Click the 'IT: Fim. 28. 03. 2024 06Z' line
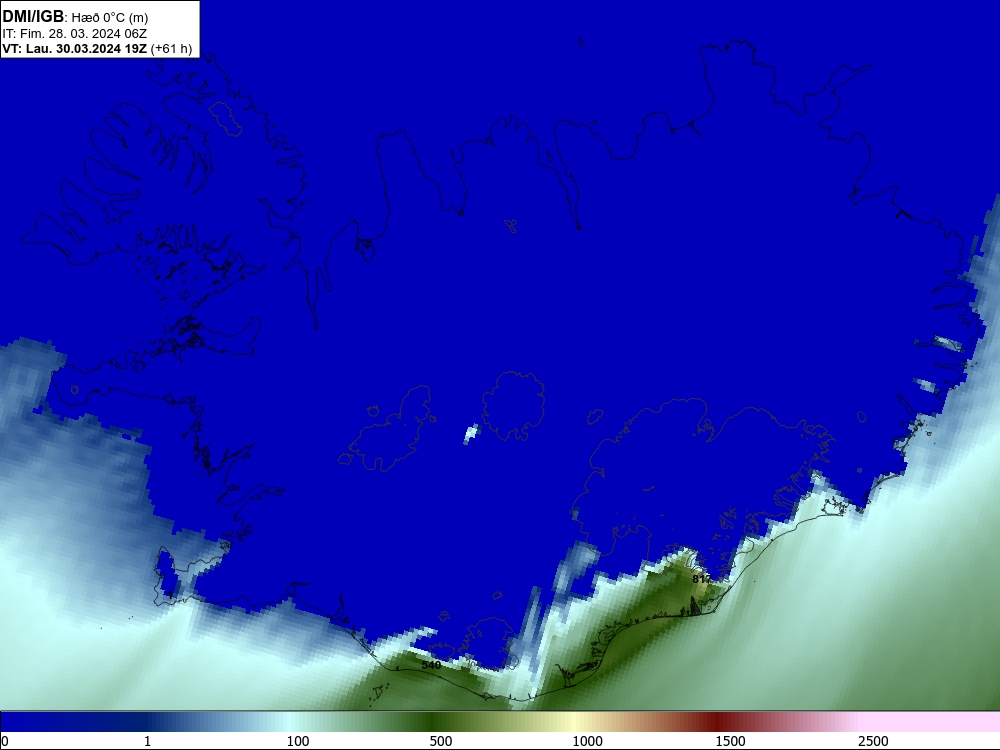This screenshot has height=750, width=1000. (75, 33)
